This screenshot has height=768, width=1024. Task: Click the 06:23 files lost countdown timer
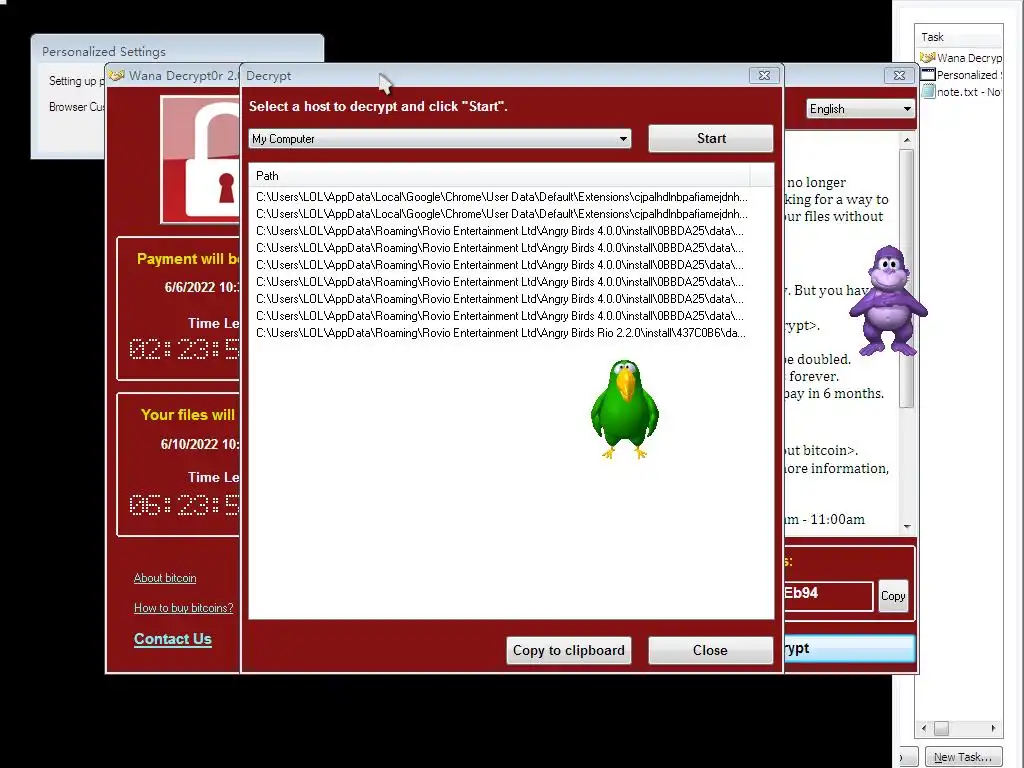[x=184, y=505]
